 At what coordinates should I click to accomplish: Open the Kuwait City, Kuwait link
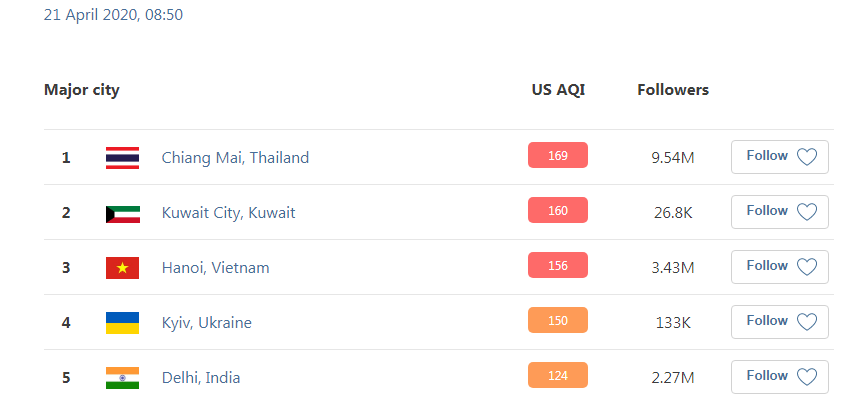[228, 212]
